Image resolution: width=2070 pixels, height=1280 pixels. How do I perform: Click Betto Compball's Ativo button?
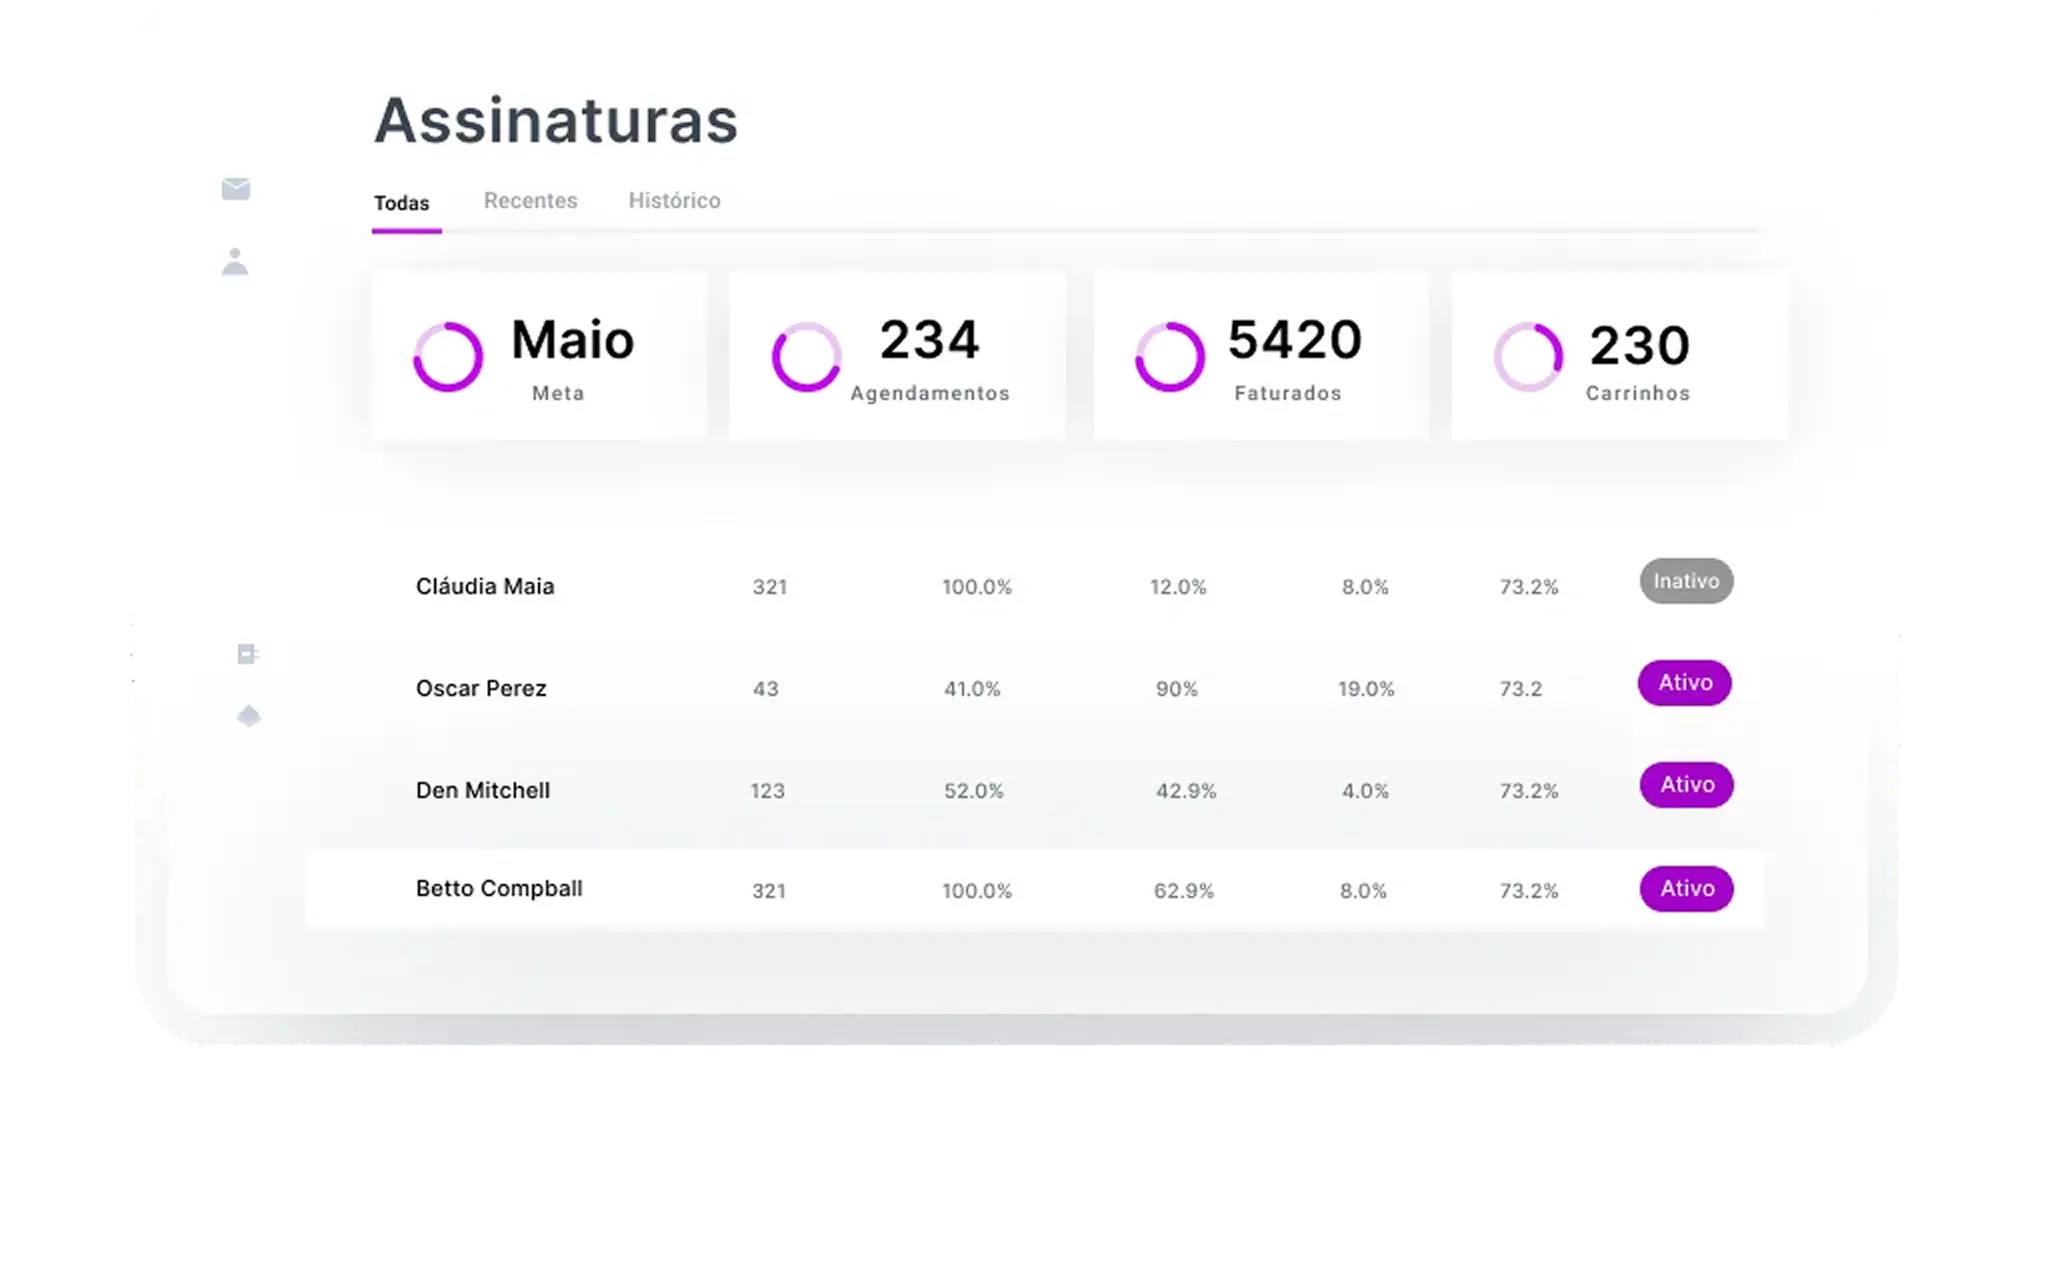1686,889
